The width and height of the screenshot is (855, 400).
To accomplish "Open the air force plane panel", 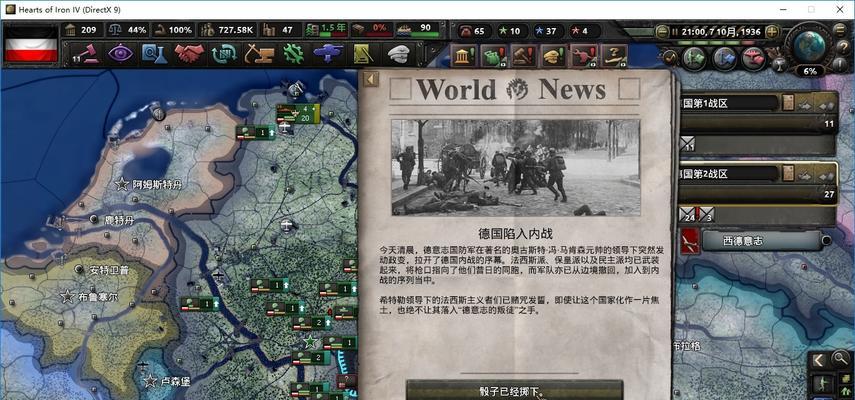I will (328, 53).
